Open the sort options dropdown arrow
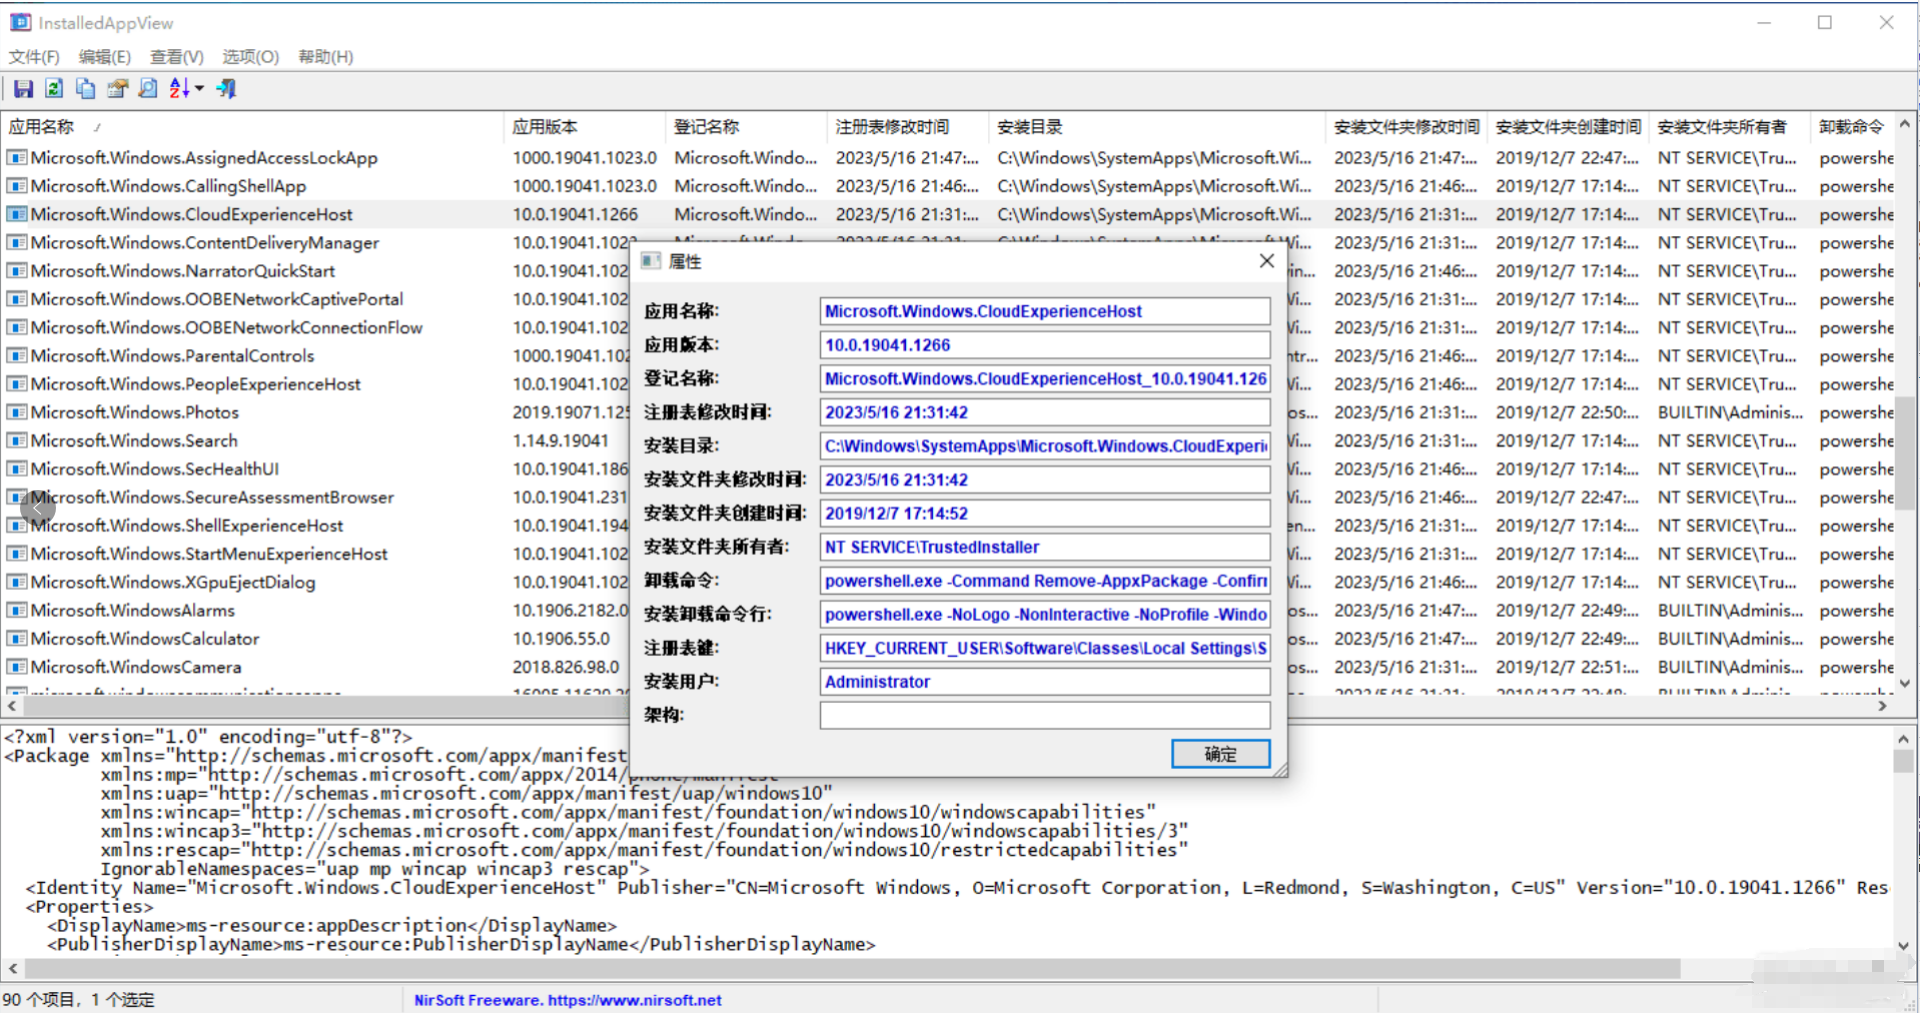The height and width of the screenshot is (1013, 1920). pos(197,88)
